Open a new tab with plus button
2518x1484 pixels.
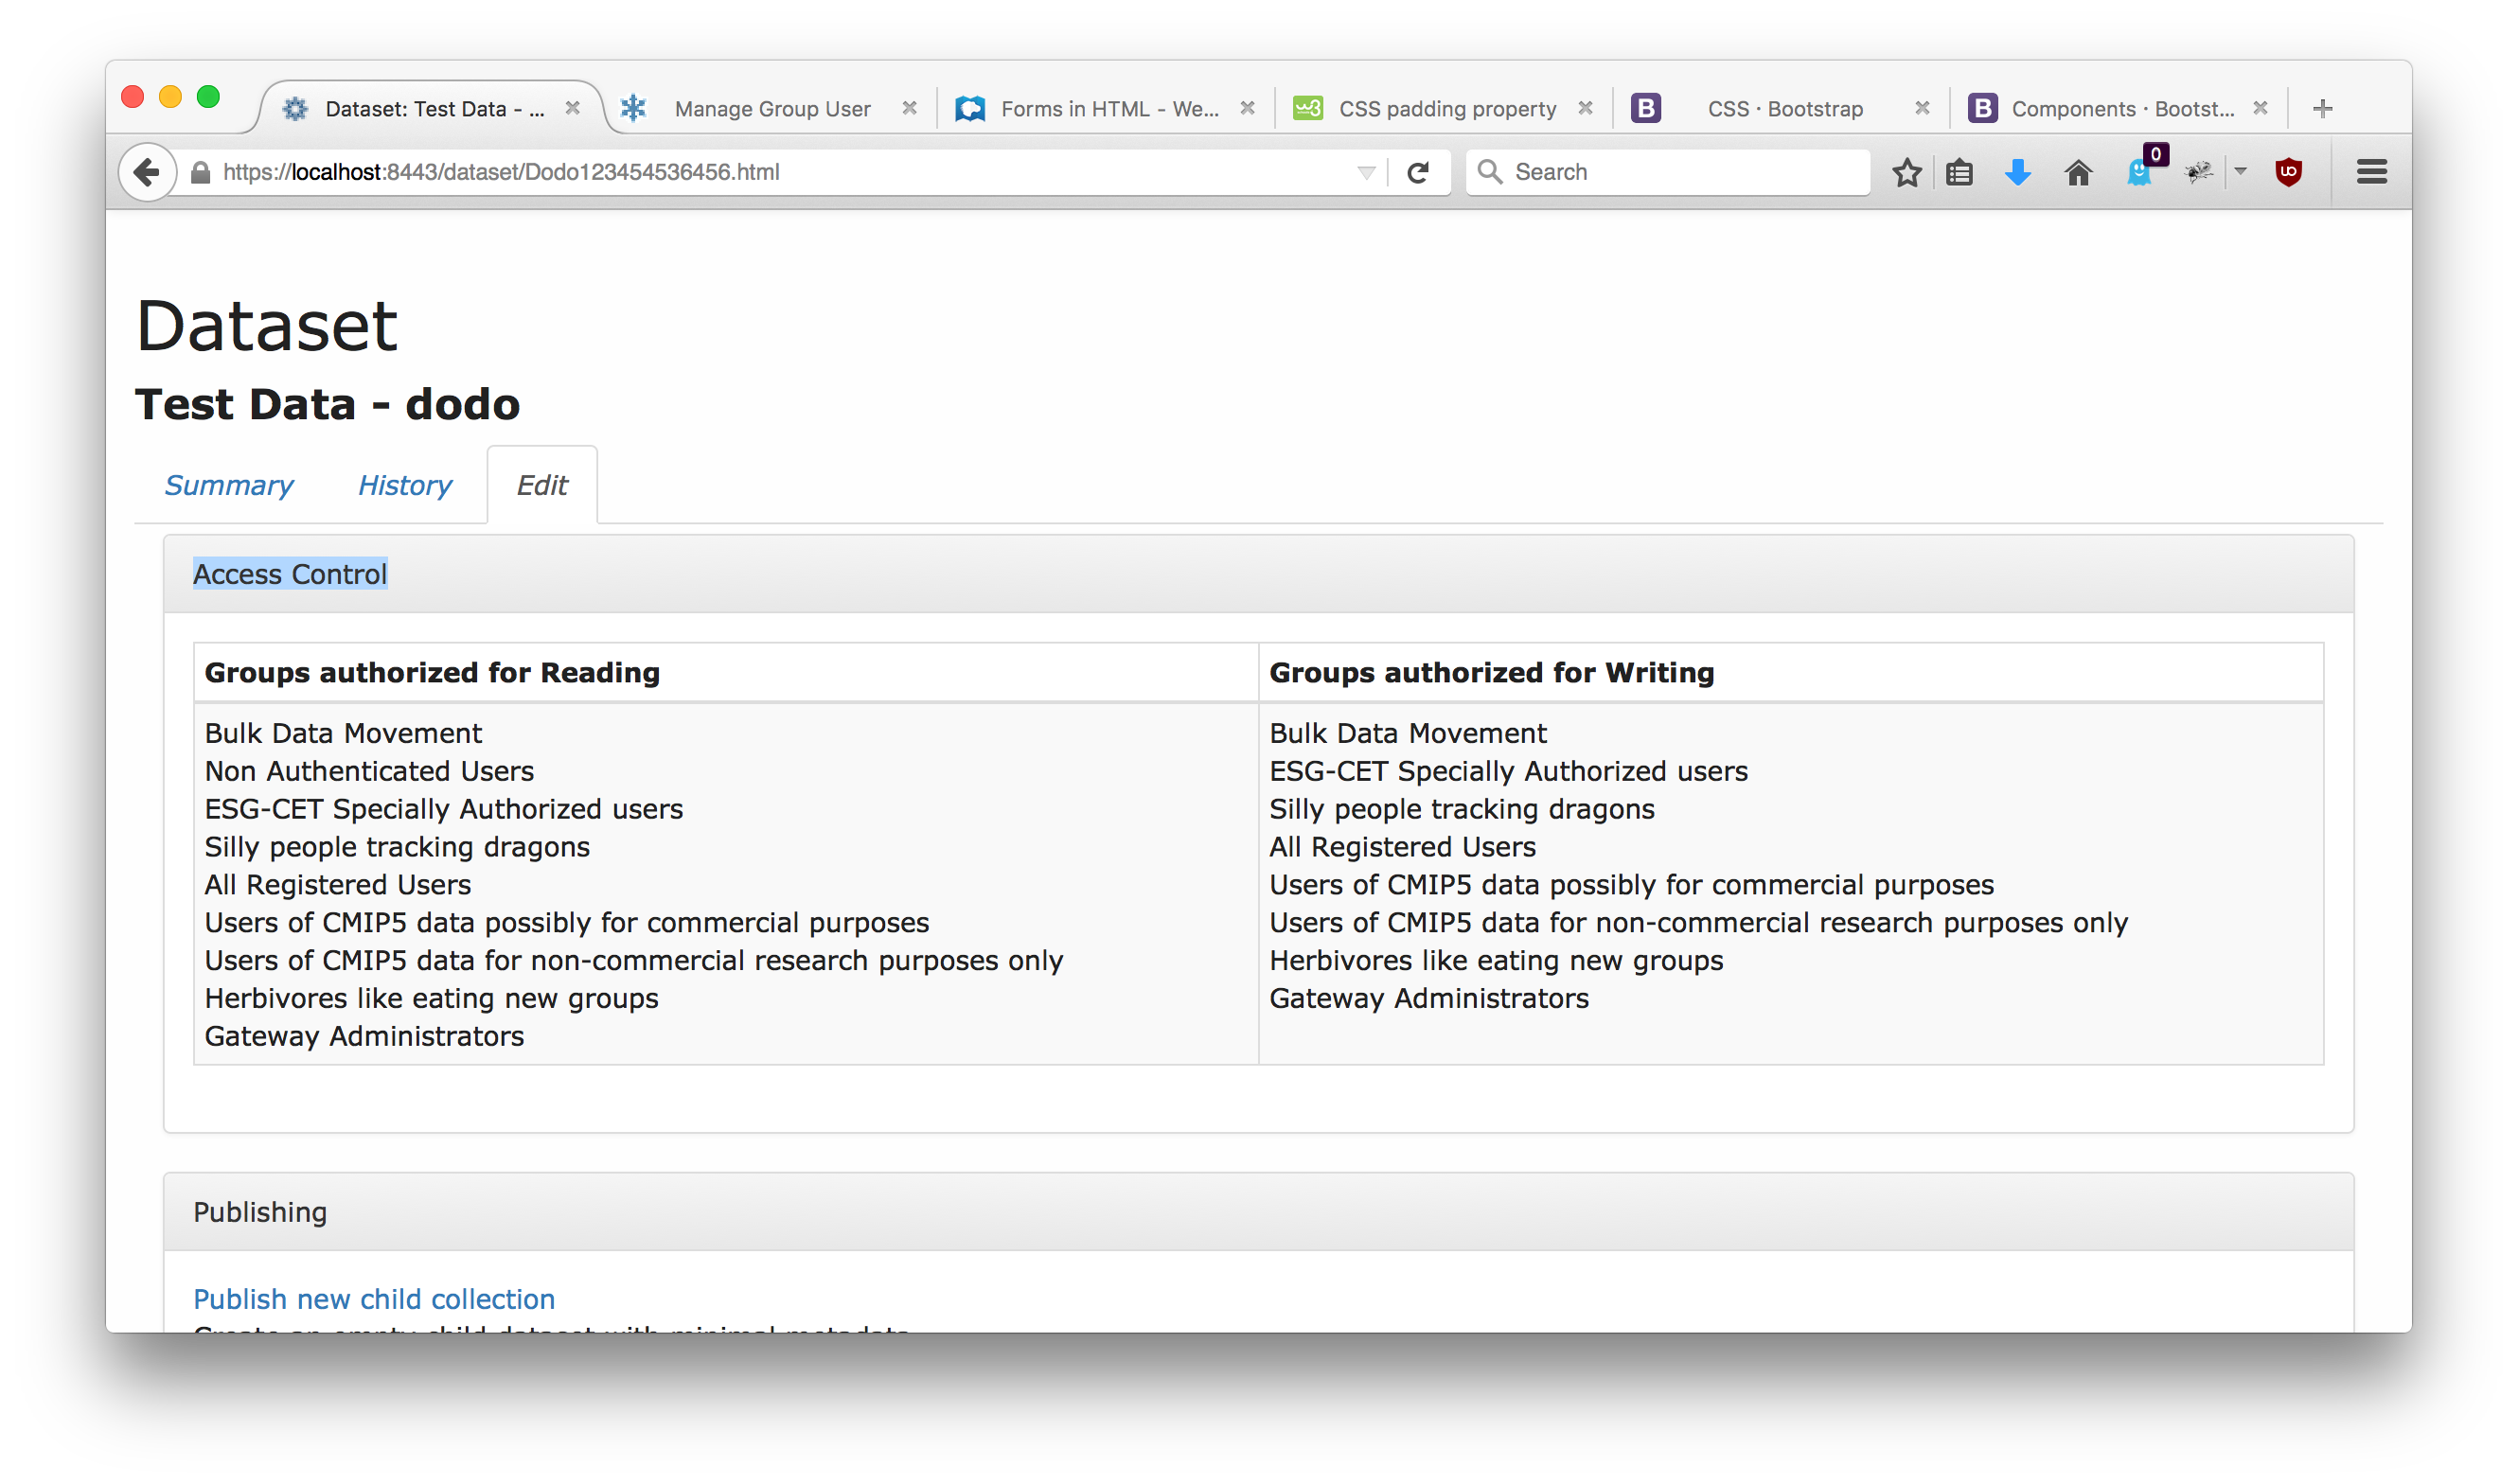(2322, 108)
